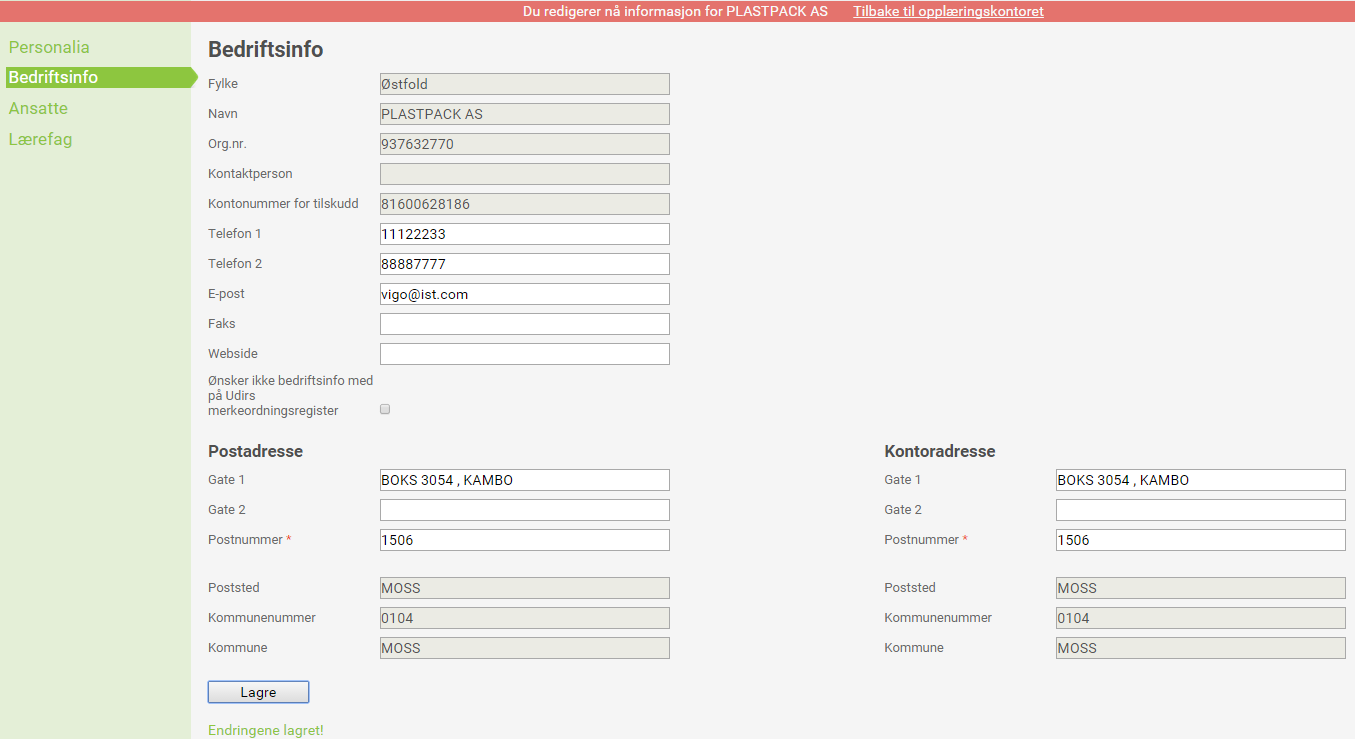Click Kontoradresse Poststed field MOSS
This screenshot has width=1355, height=739.
(x=1201, y=588)
